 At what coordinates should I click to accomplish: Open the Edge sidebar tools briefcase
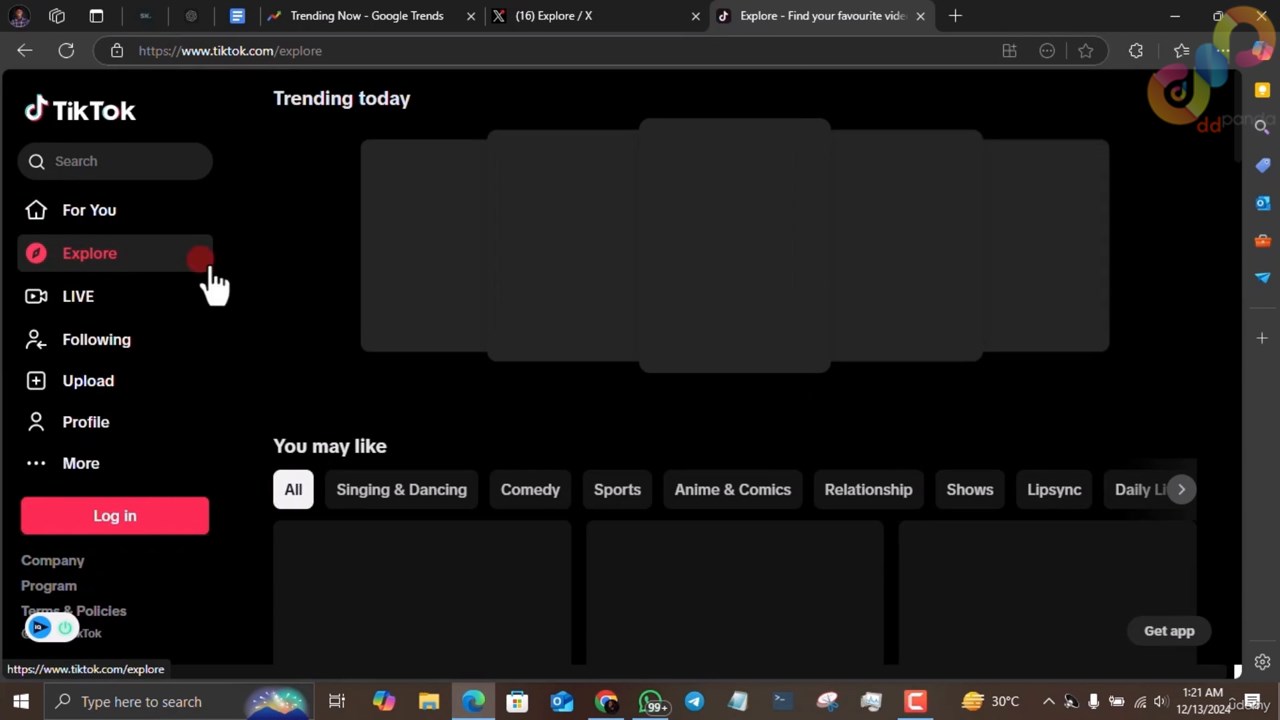pos(1262,241)
